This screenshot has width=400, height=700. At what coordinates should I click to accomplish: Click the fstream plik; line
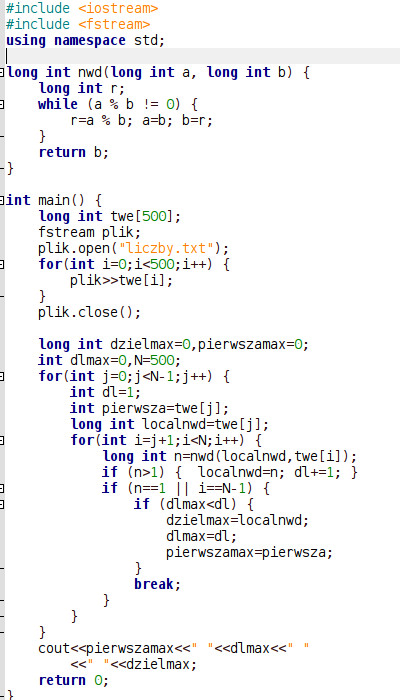pyautogui.click(x=90, y=233)
